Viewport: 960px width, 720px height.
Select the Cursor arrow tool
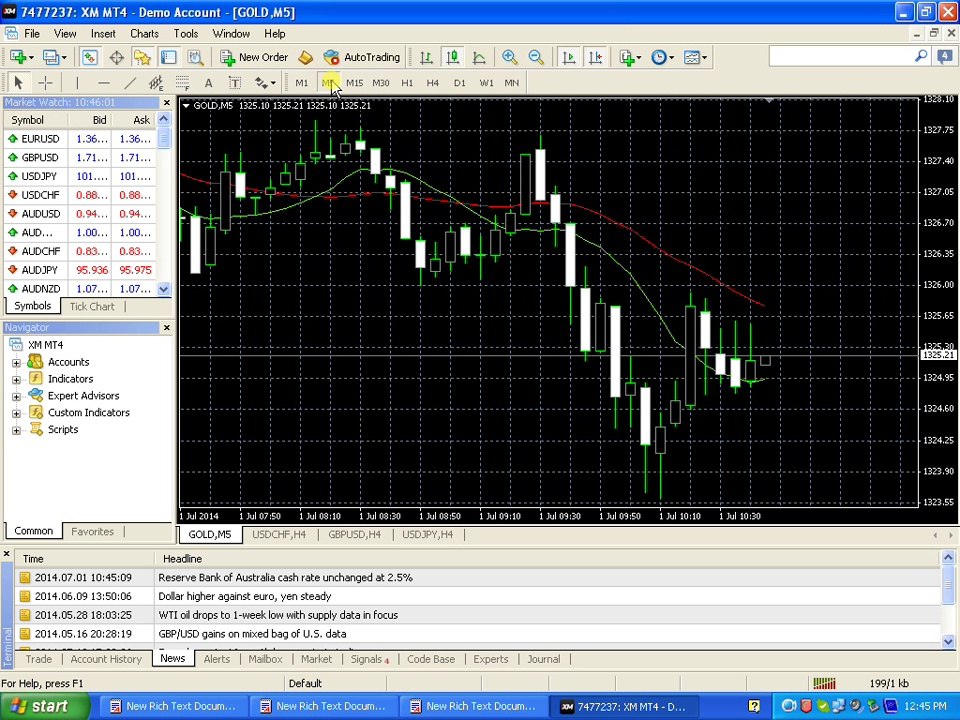click(x=18, y=83)
